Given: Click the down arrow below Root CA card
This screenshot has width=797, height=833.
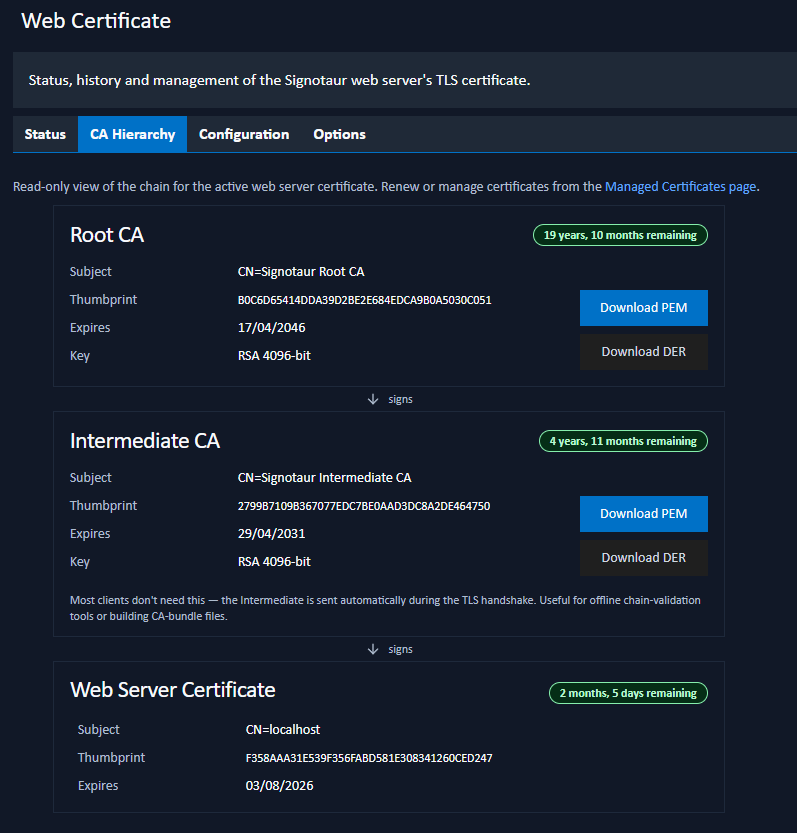Looking at the screenshot, I should point(373,399).
